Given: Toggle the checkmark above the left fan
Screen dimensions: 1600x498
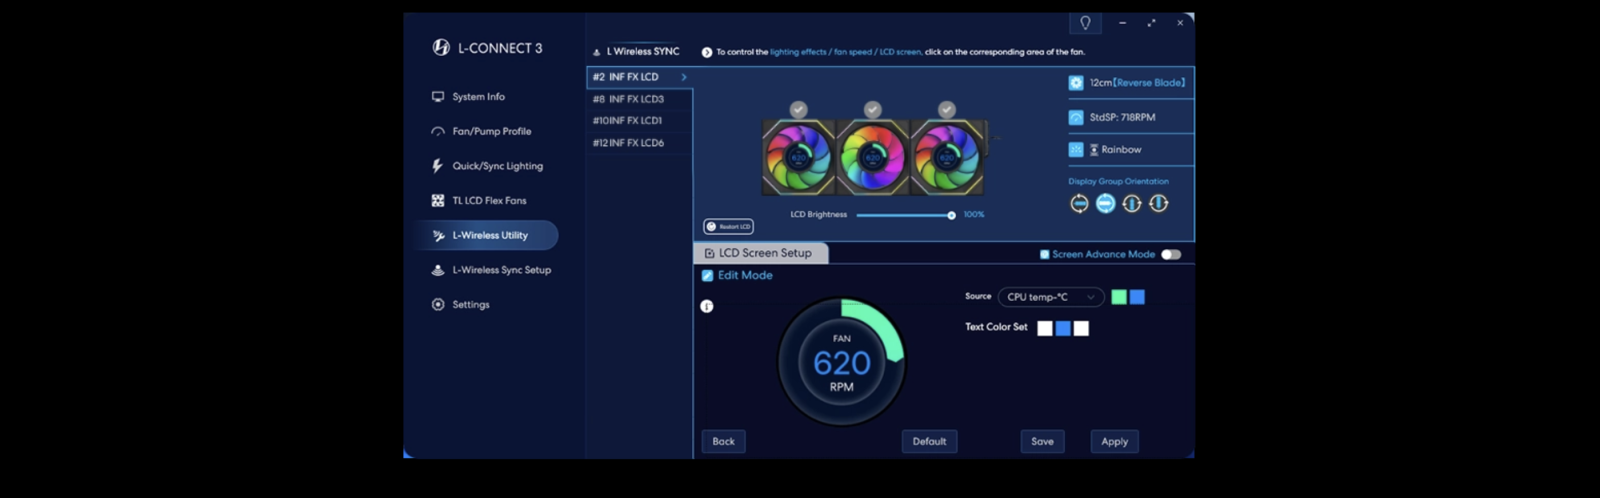Looking at the screenshot, I should [798, 109].
